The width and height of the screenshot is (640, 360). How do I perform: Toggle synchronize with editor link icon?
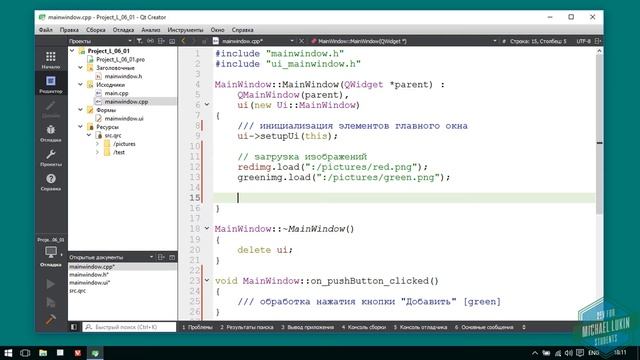point(150,41)
